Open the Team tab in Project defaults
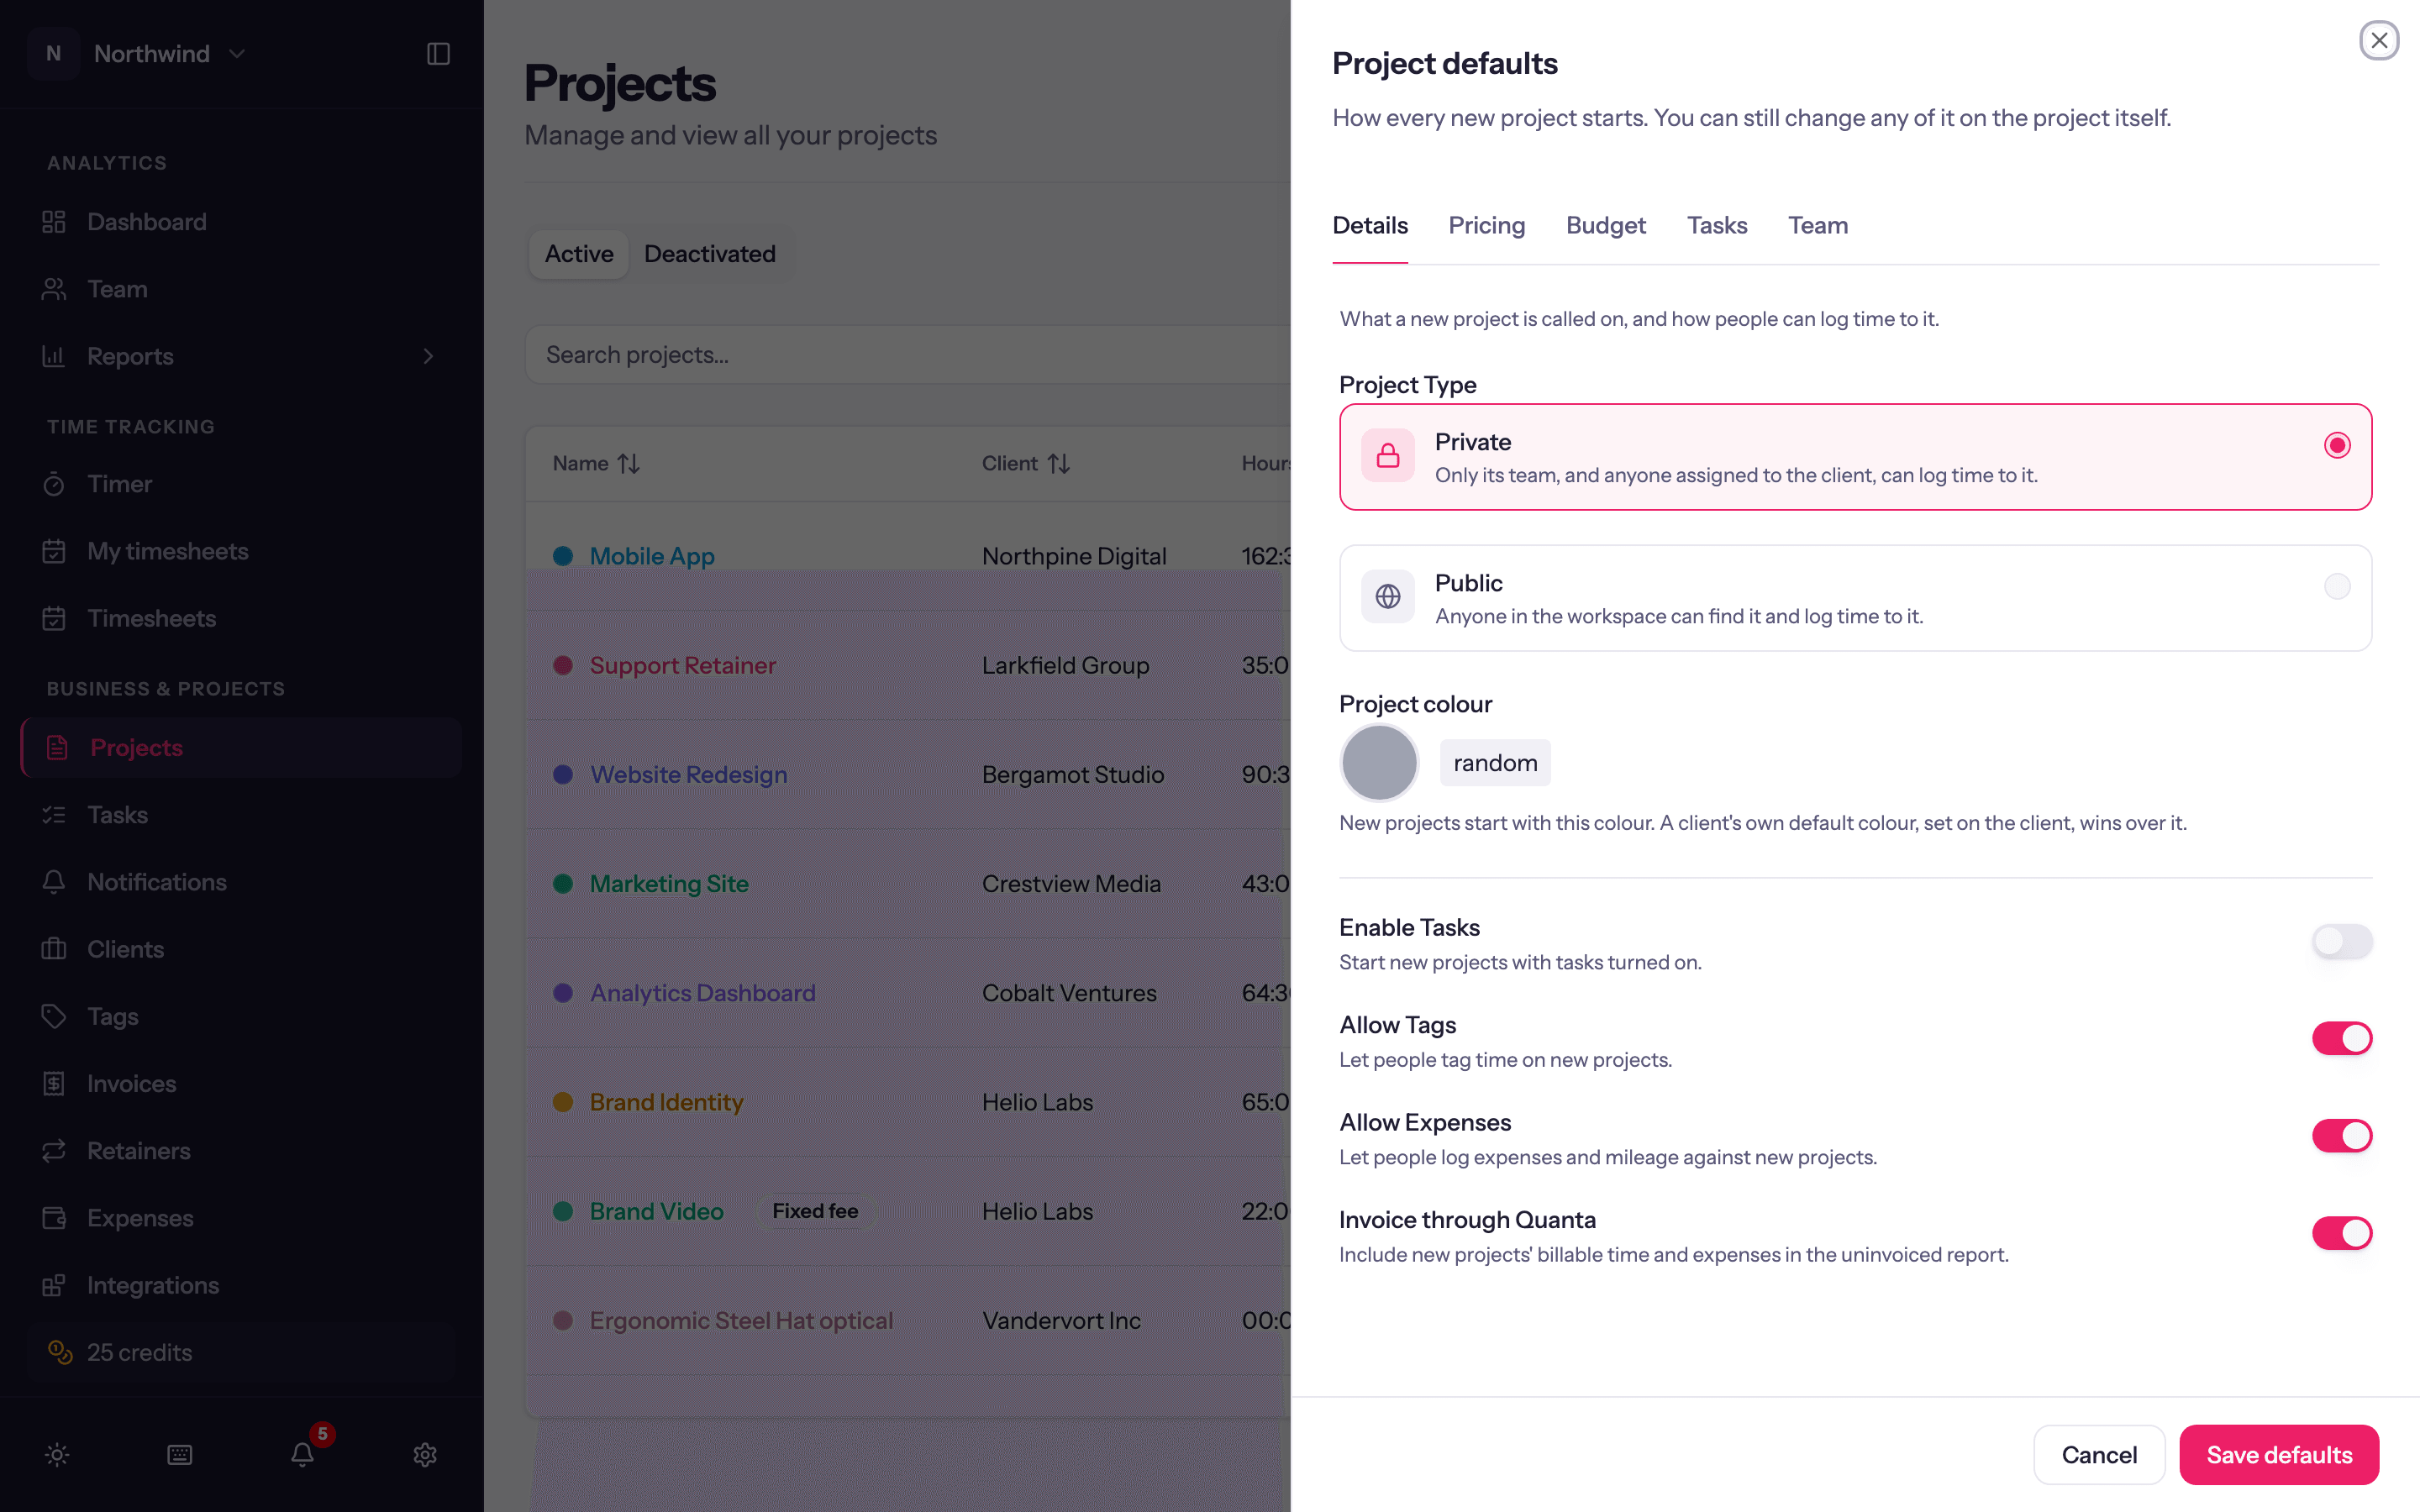The image size is (2420, 1512). click(1818, 226)
